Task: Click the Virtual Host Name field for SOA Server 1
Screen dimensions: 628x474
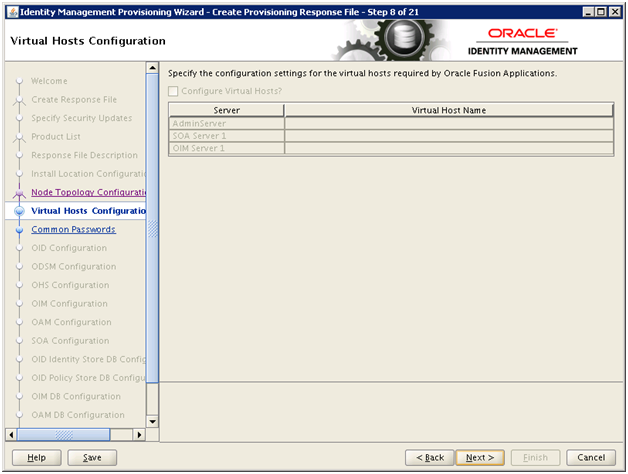Action: coord(449,136)
